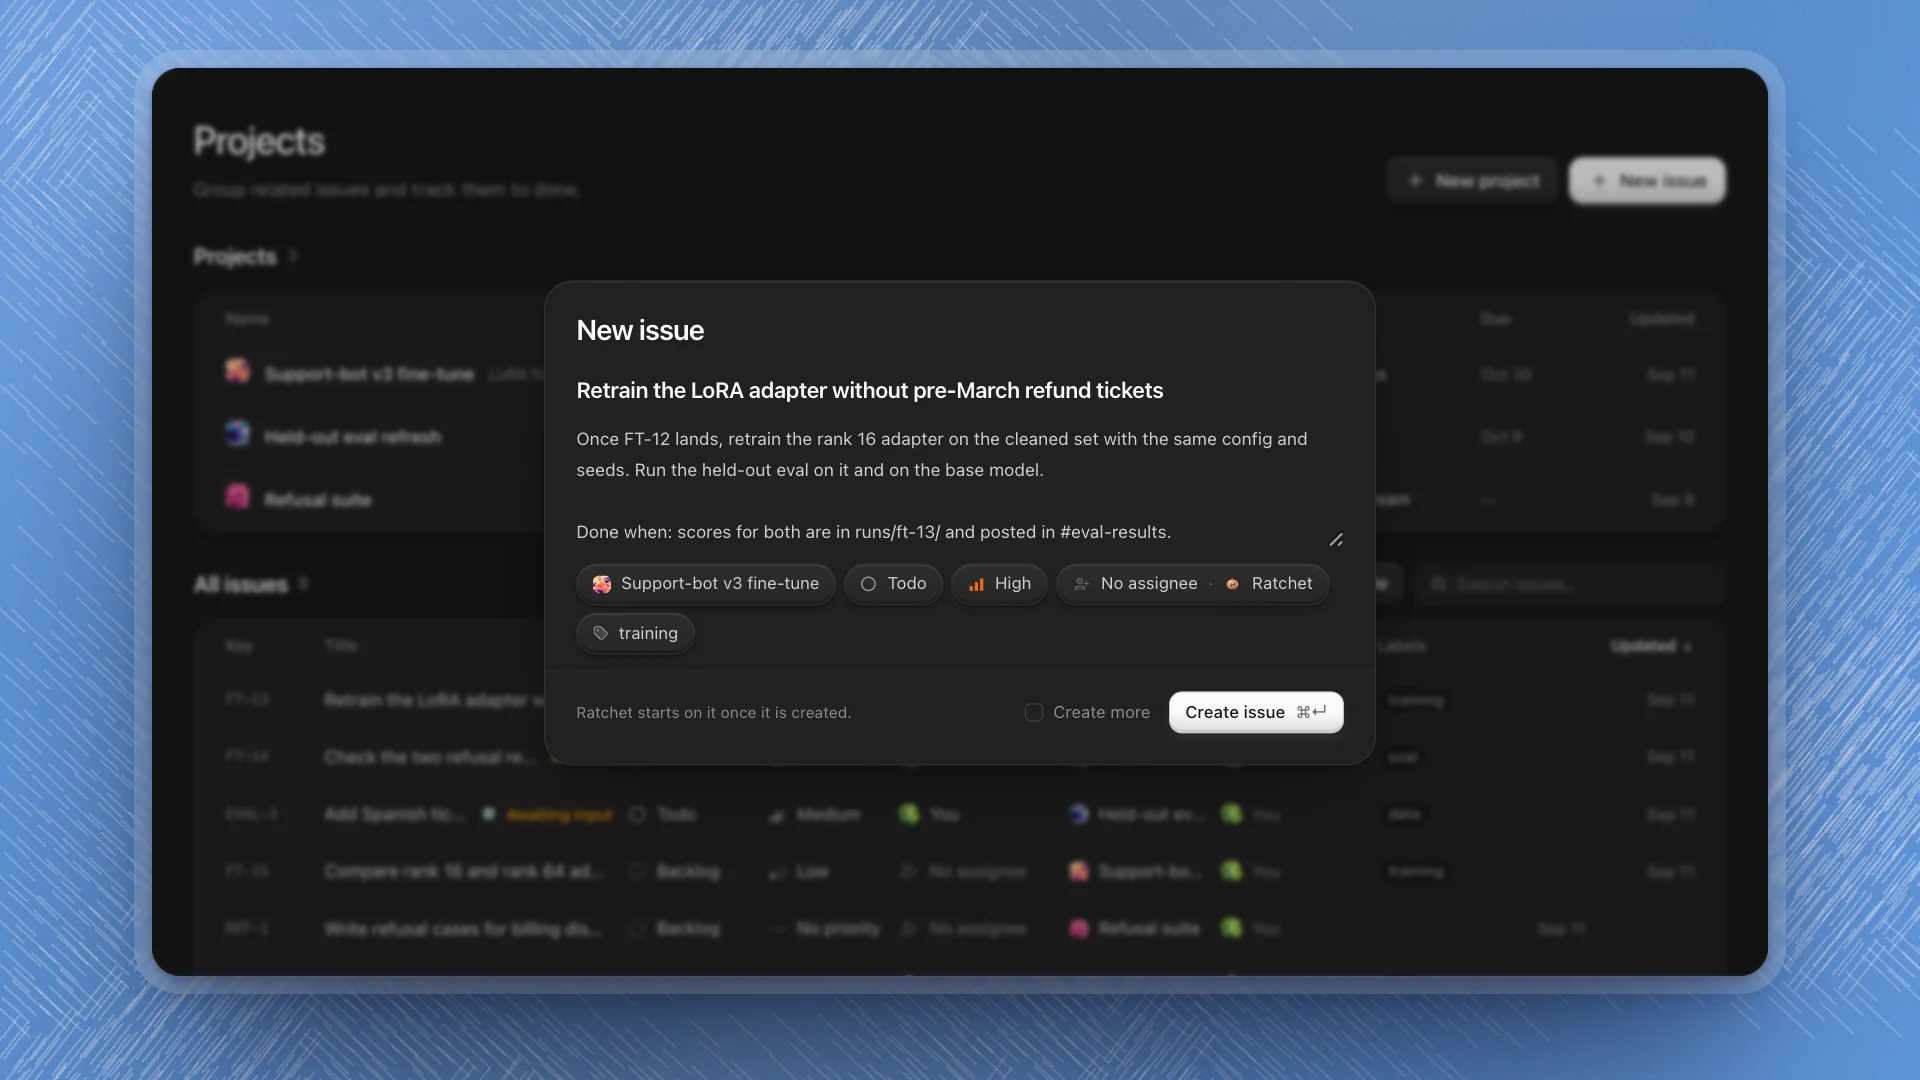The height and width of the screenshot is (1080, 1920).
Task: Open the Todo status dropdown
Action: 893,583
